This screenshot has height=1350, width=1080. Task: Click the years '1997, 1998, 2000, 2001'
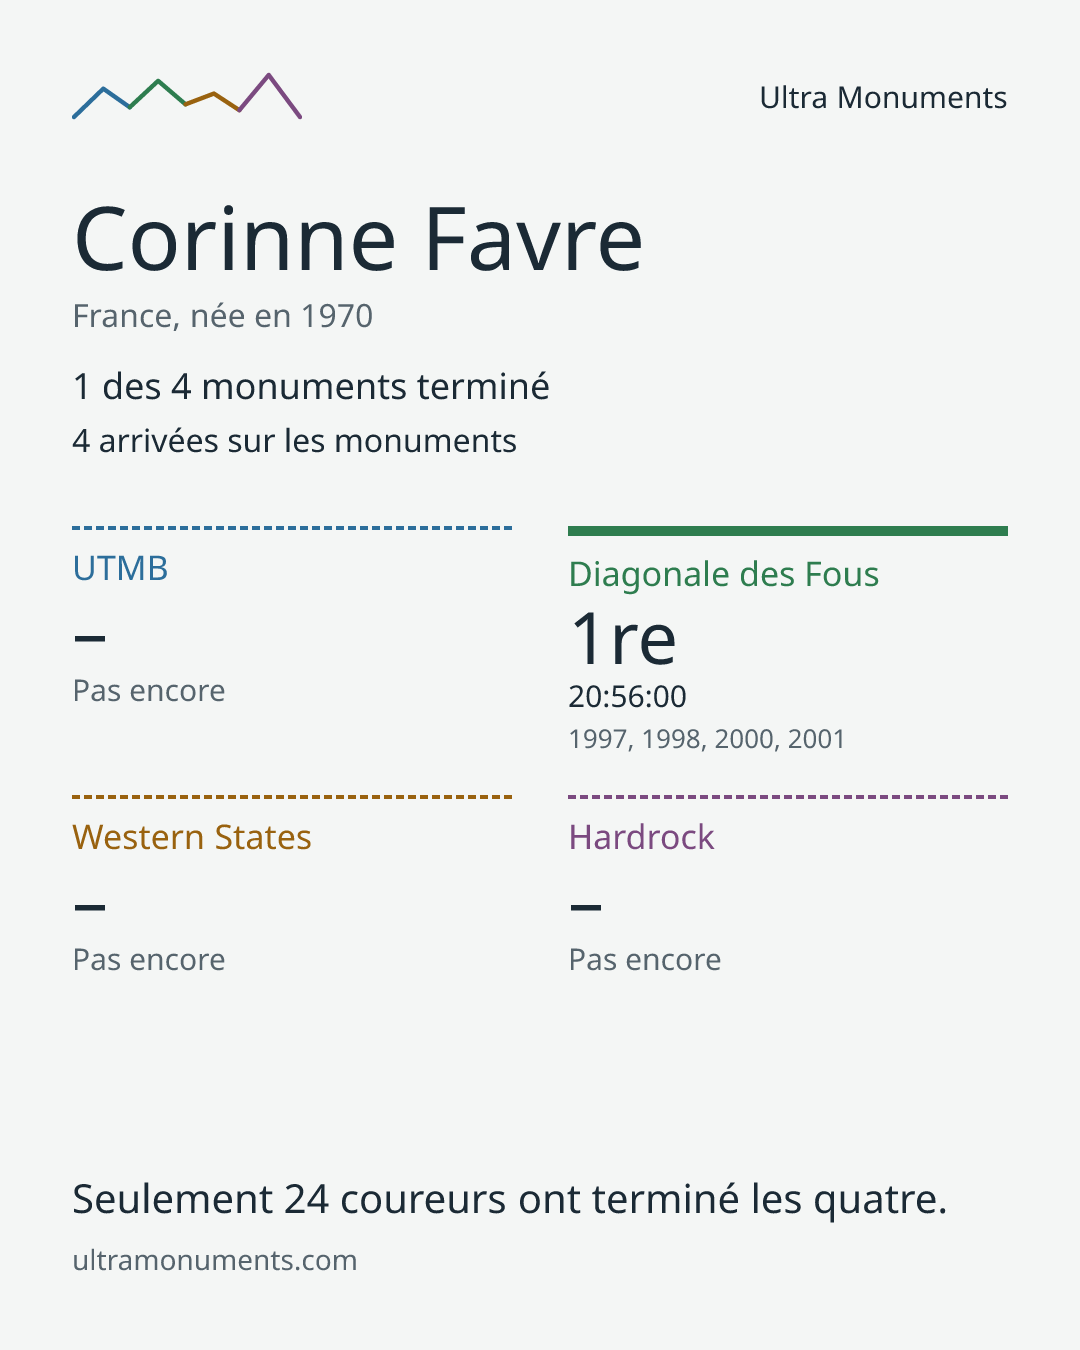[x=707, y=739]
